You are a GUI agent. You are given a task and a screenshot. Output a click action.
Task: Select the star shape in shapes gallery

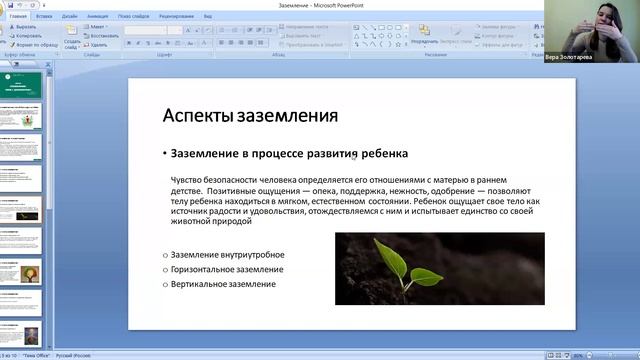pyautogui.click(x=398, y=44)
